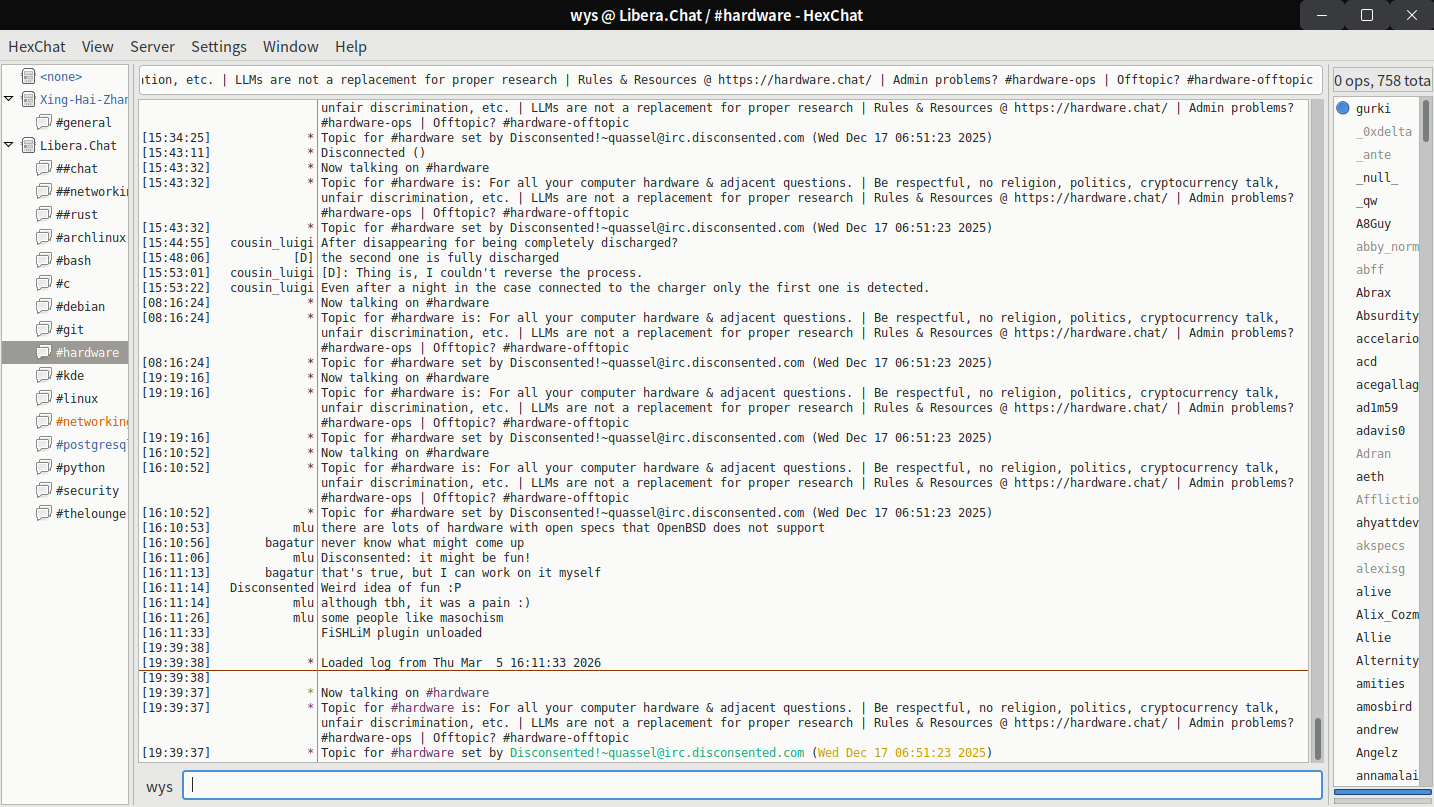Open the Settings menu
The image size is (1434, 807).
click(219, 46)
